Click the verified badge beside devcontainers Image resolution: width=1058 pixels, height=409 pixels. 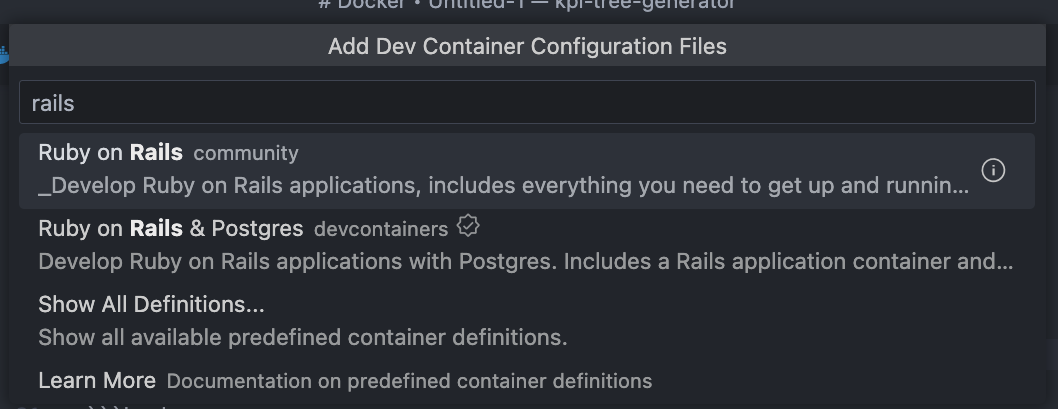[x=468, y=227]
